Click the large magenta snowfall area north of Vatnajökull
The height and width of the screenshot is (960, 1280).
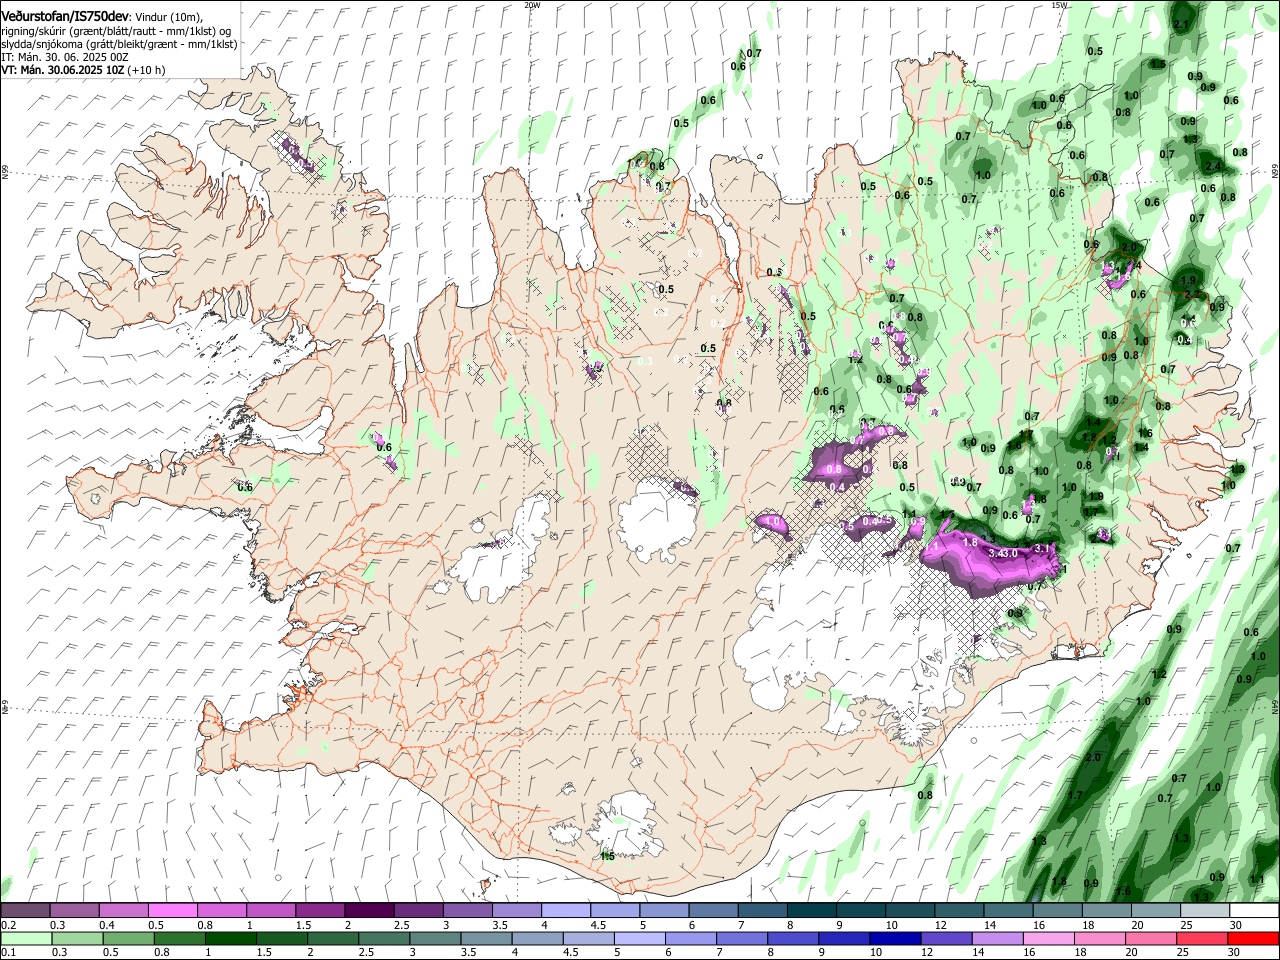coord(990,560)
